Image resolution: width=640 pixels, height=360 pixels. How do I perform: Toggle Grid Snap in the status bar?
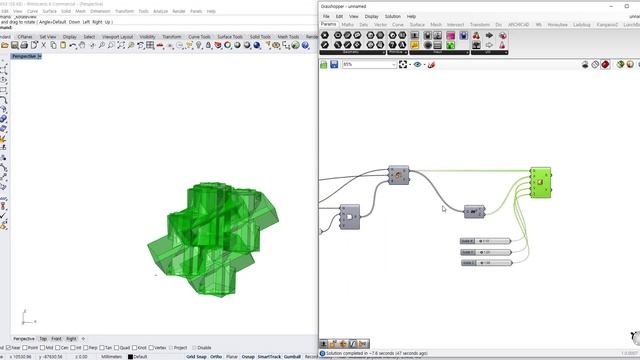(196, 357)
